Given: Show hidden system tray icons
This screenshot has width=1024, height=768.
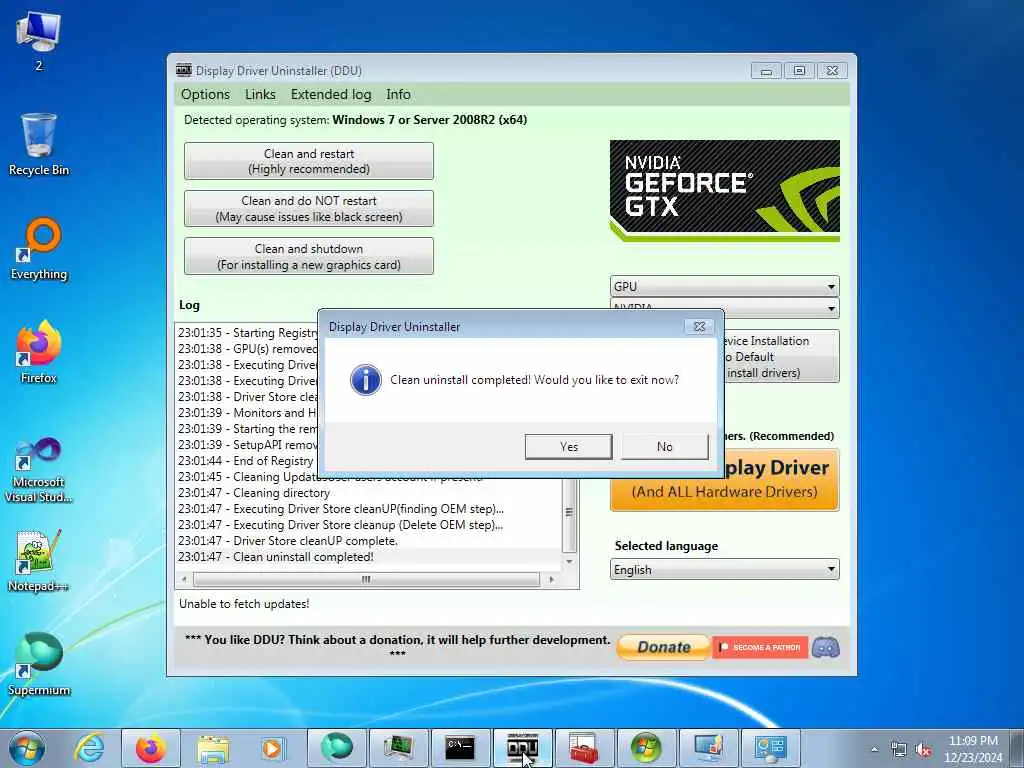Looking at the screenshot, I should tap(874, 750).
